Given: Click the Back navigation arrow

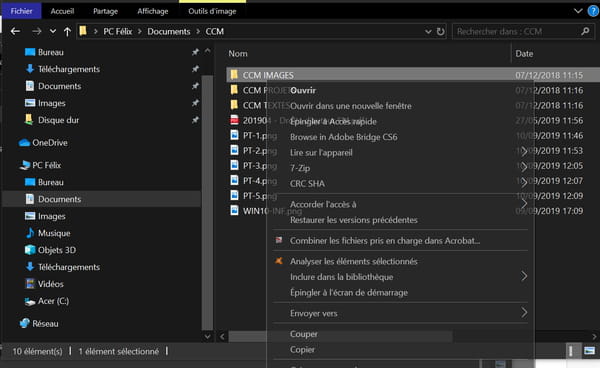Looking at the screenshot, I should [x=15, y=31].
